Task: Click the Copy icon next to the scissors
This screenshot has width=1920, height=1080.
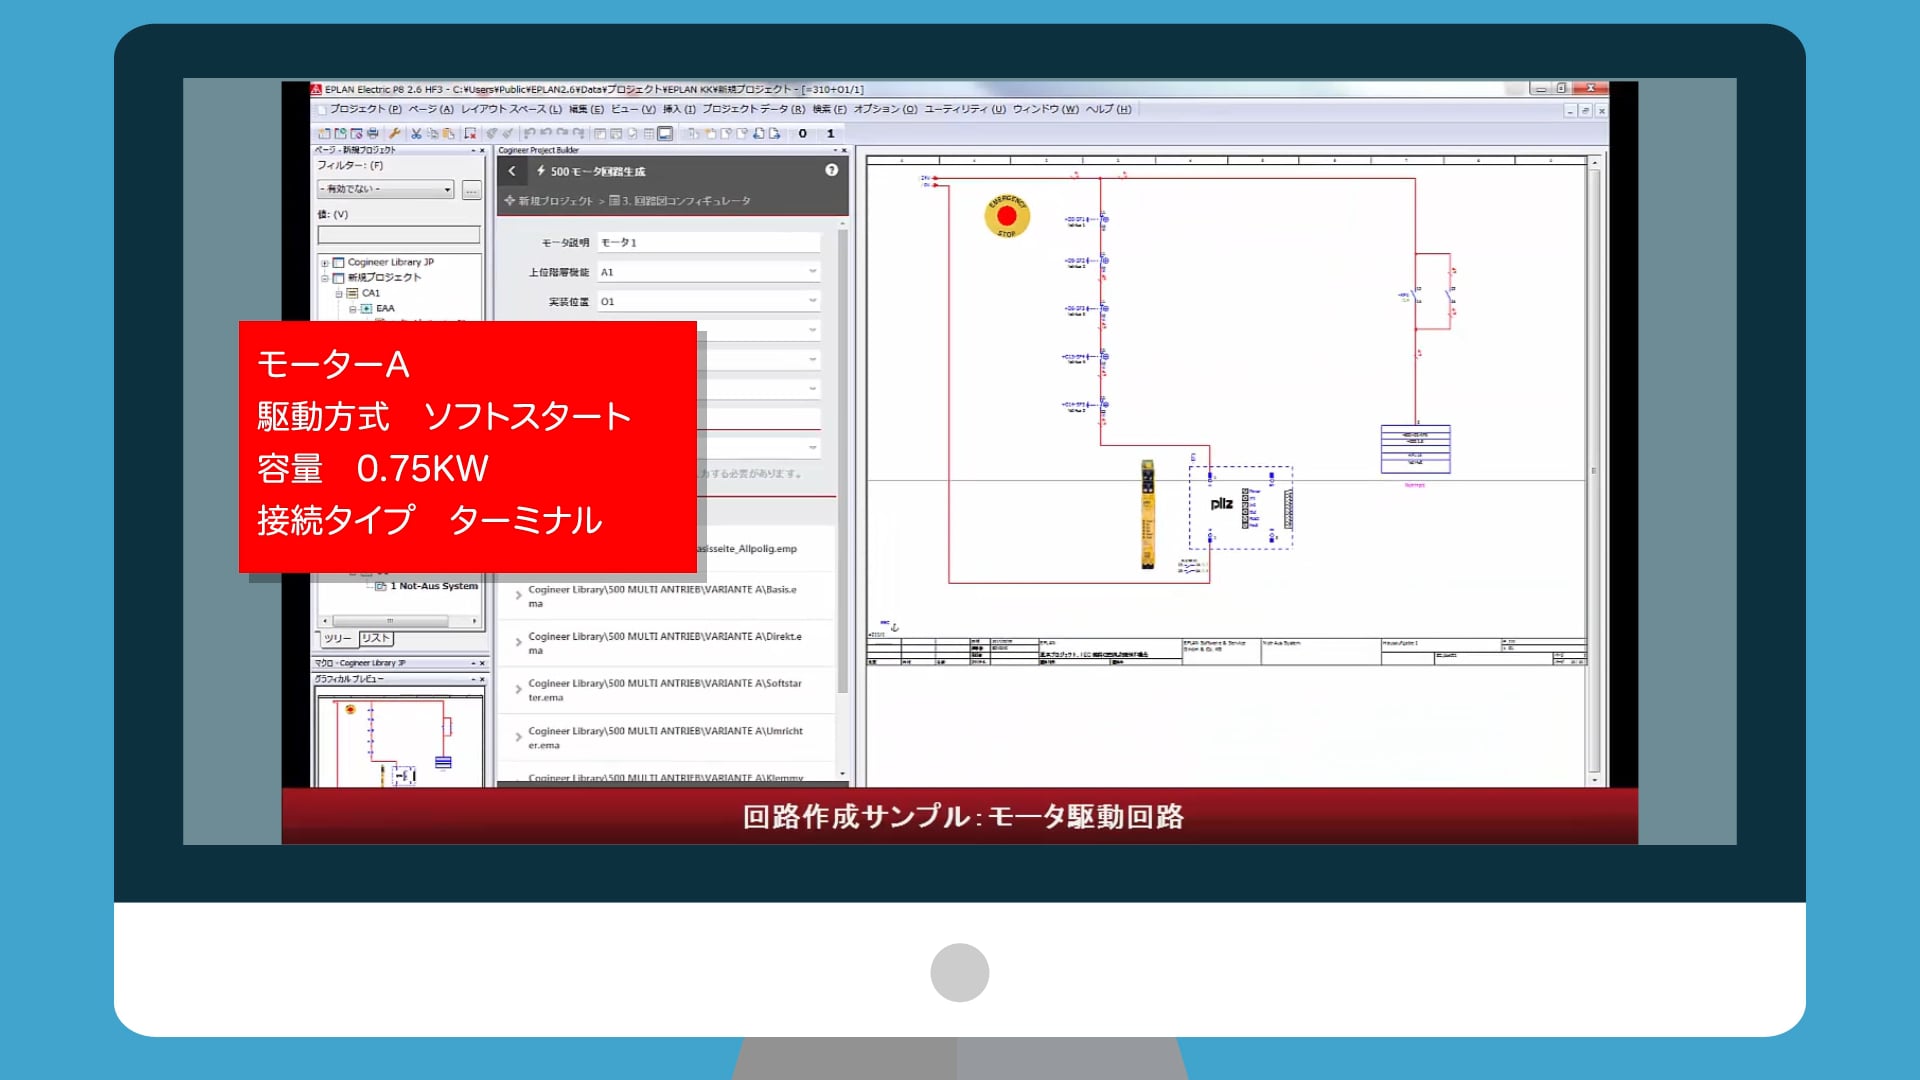Action: click(x=432, y=133)
